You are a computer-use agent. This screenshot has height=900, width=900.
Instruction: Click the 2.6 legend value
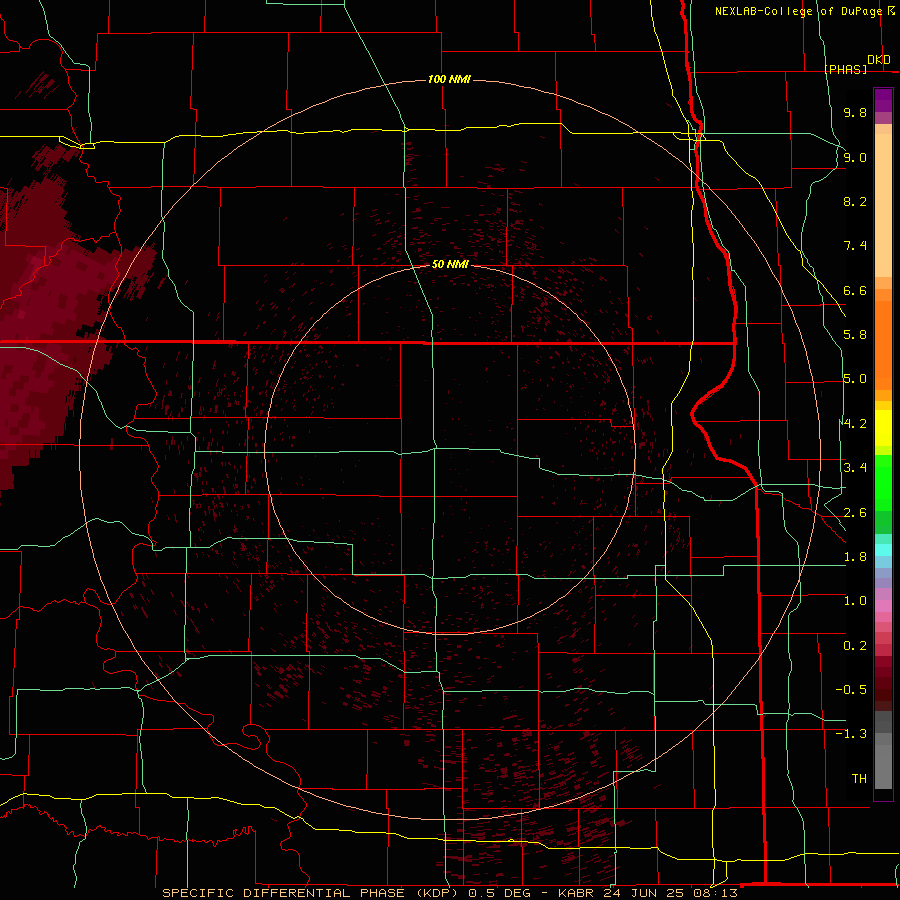855,513
